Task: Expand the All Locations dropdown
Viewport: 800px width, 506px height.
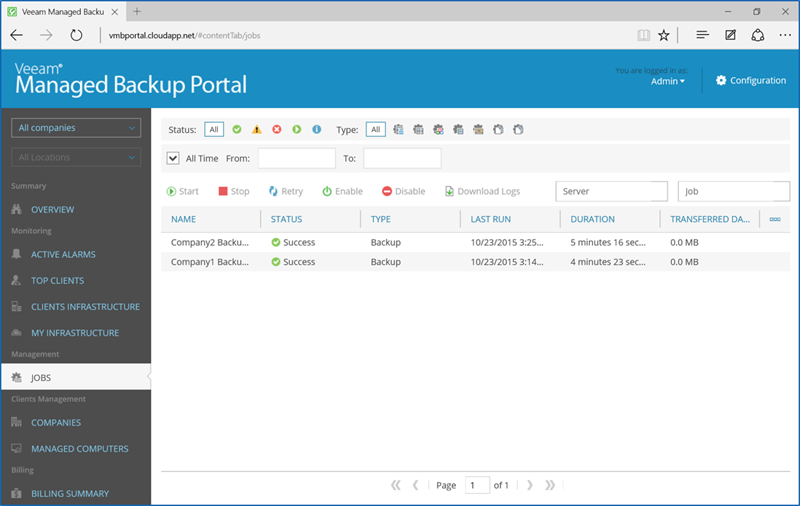Action: (x=76, y=158)
